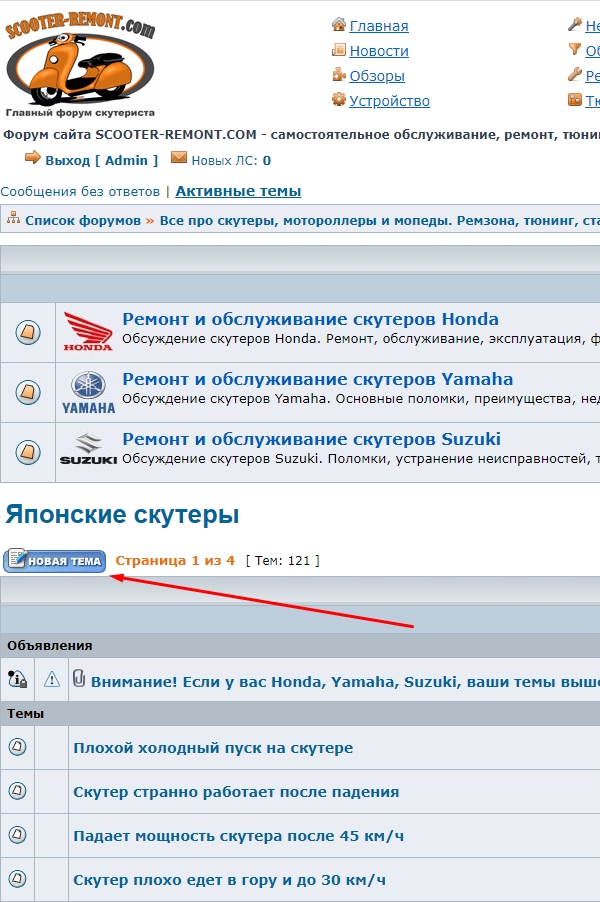Open the Главная menu link
The height and width of the screenshot is (902, 600).
(379, 26)
